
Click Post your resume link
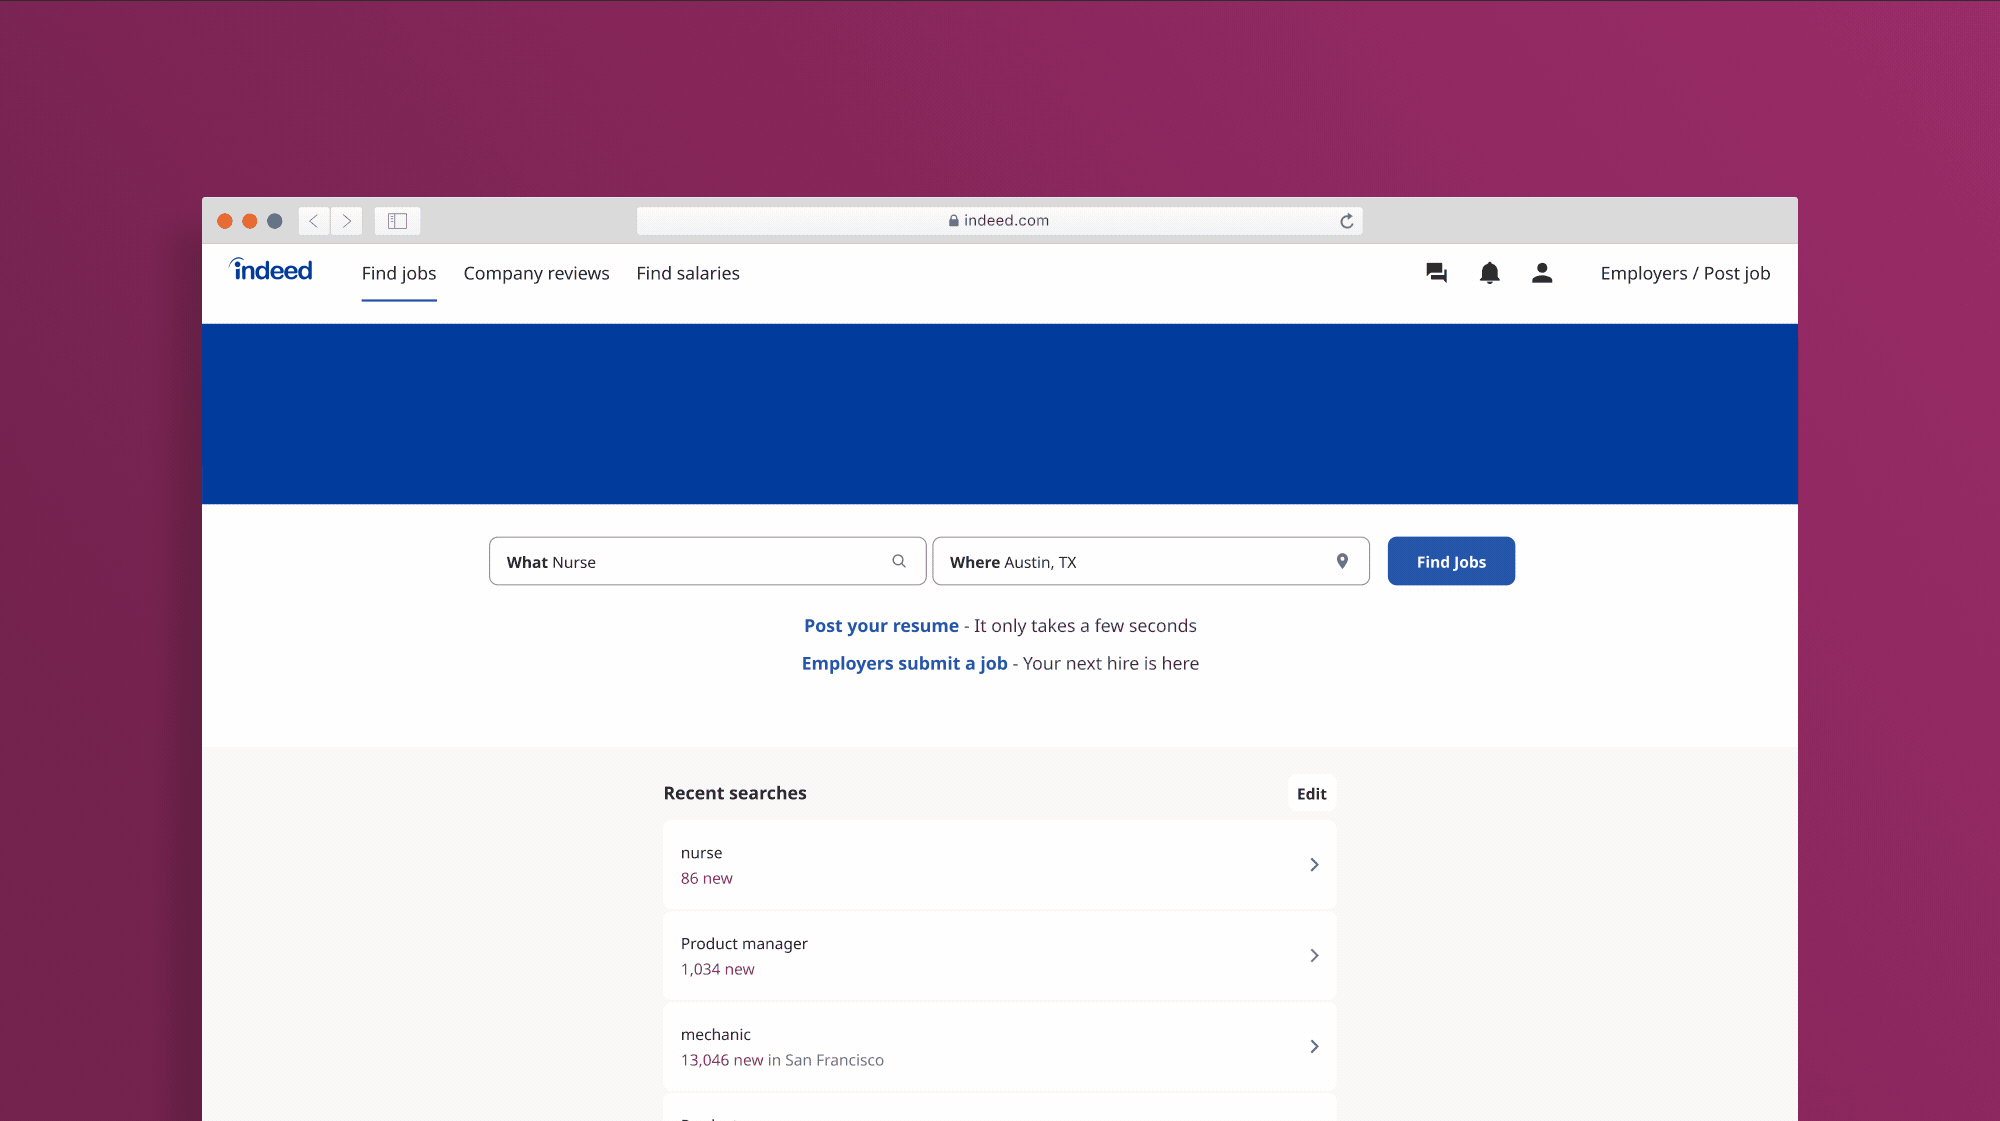(x=881, y=626)
